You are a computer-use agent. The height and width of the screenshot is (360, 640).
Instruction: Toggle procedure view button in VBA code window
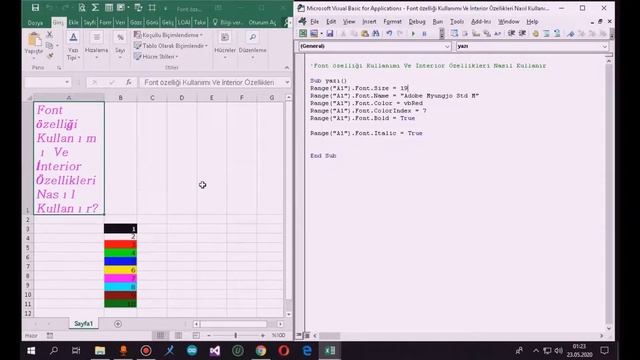[x=299, y=336]
